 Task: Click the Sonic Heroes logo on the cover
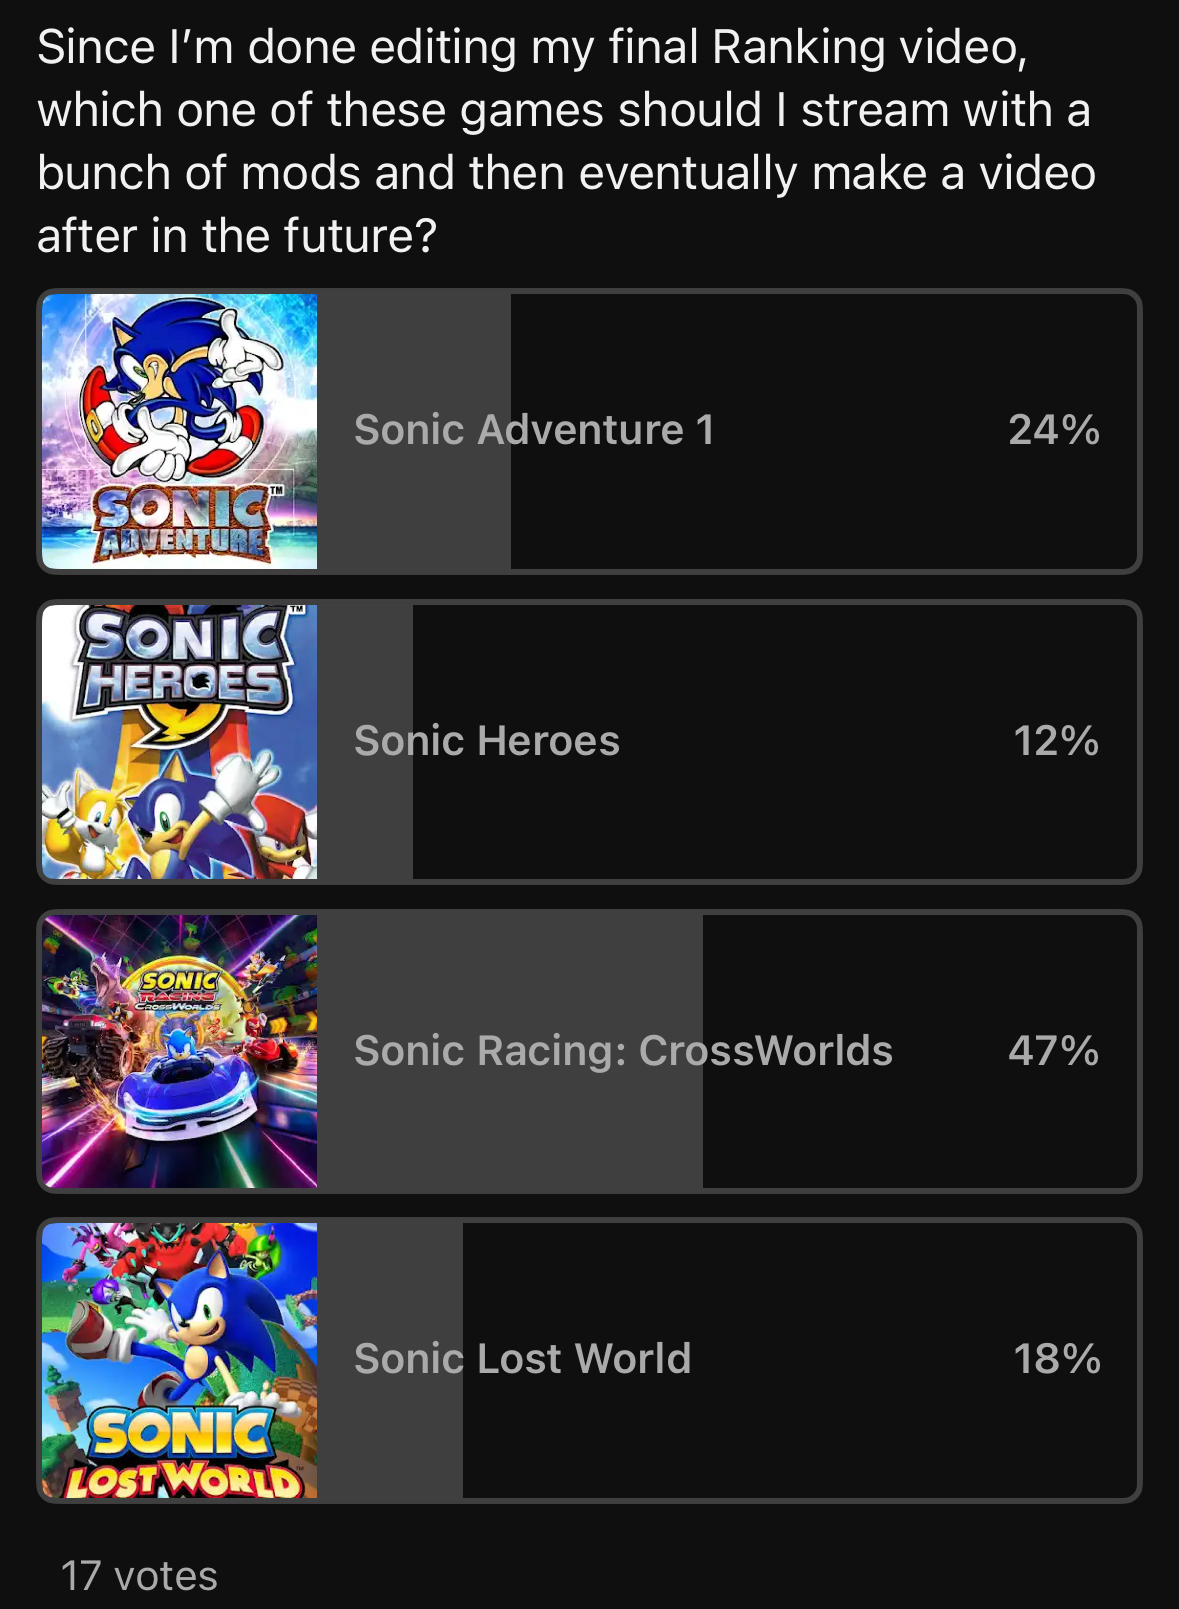click(x=182, y=662)
